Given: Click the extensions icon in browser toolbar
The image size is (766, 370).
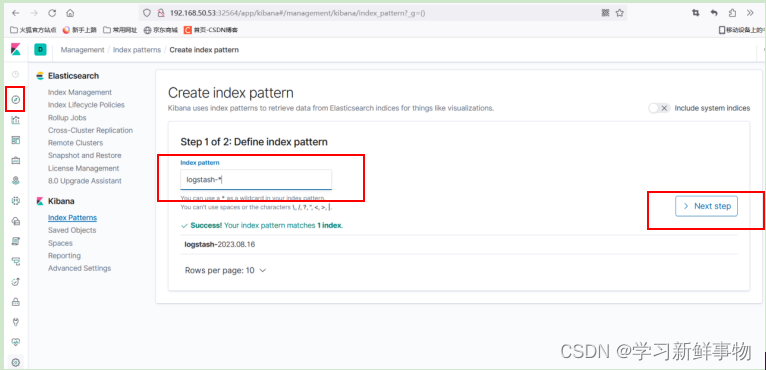Looking at the screenshot, I should [732, 13].
